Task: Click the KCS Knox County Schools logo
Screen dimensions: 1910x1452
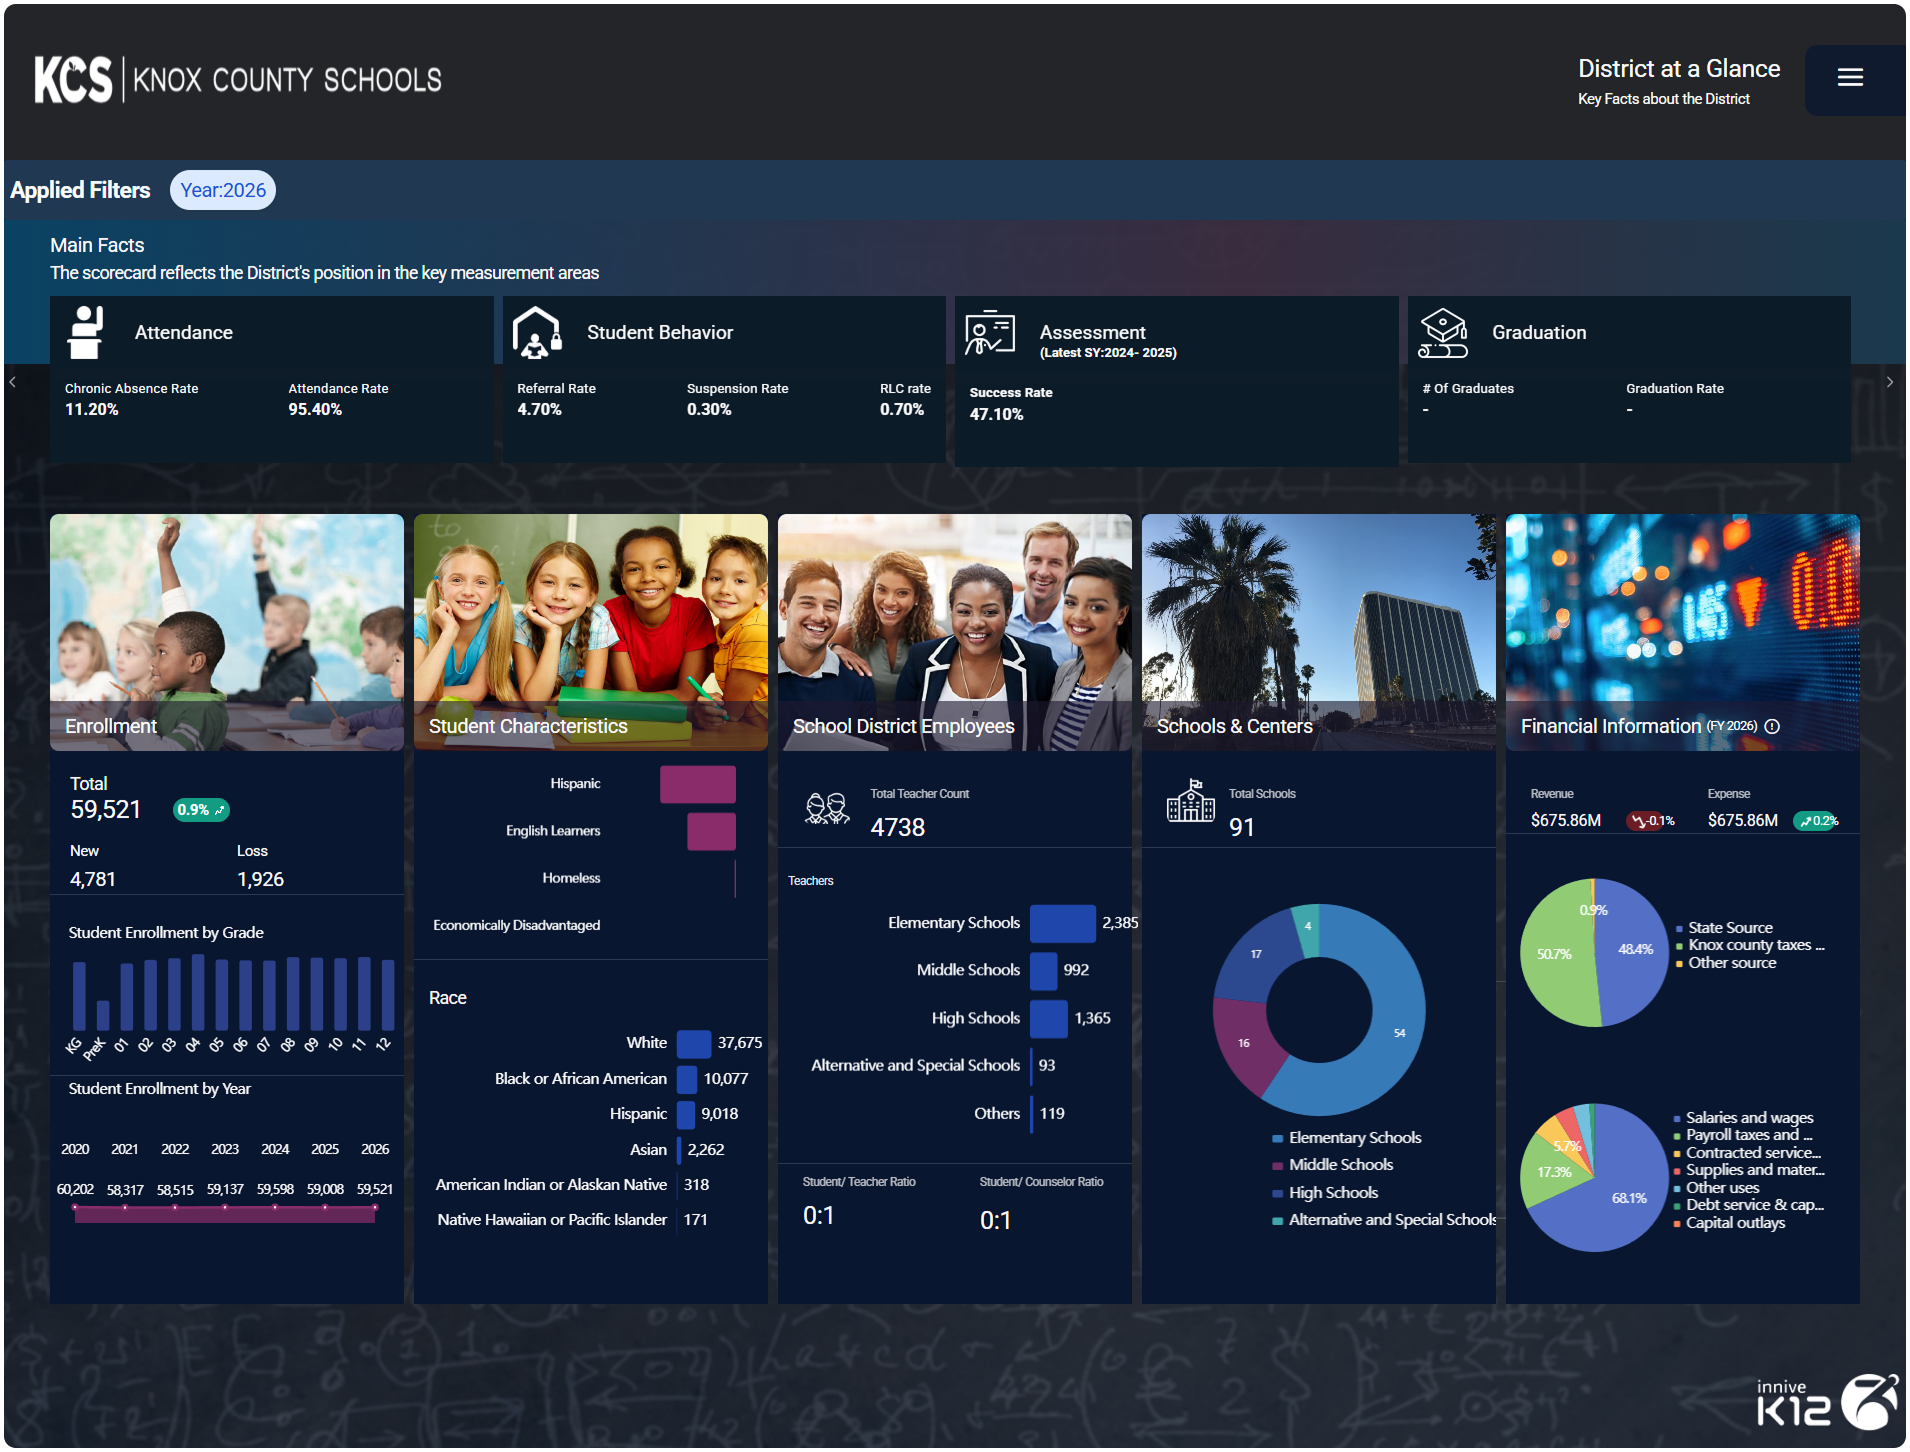Action: (x=238, y=79)
